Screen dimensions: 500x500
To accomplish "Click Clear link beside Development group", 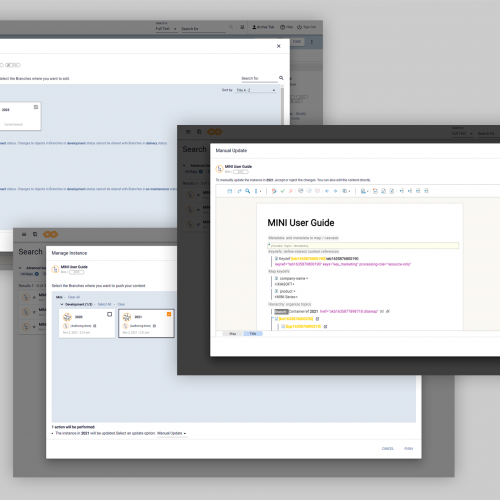I will point(121,304).
